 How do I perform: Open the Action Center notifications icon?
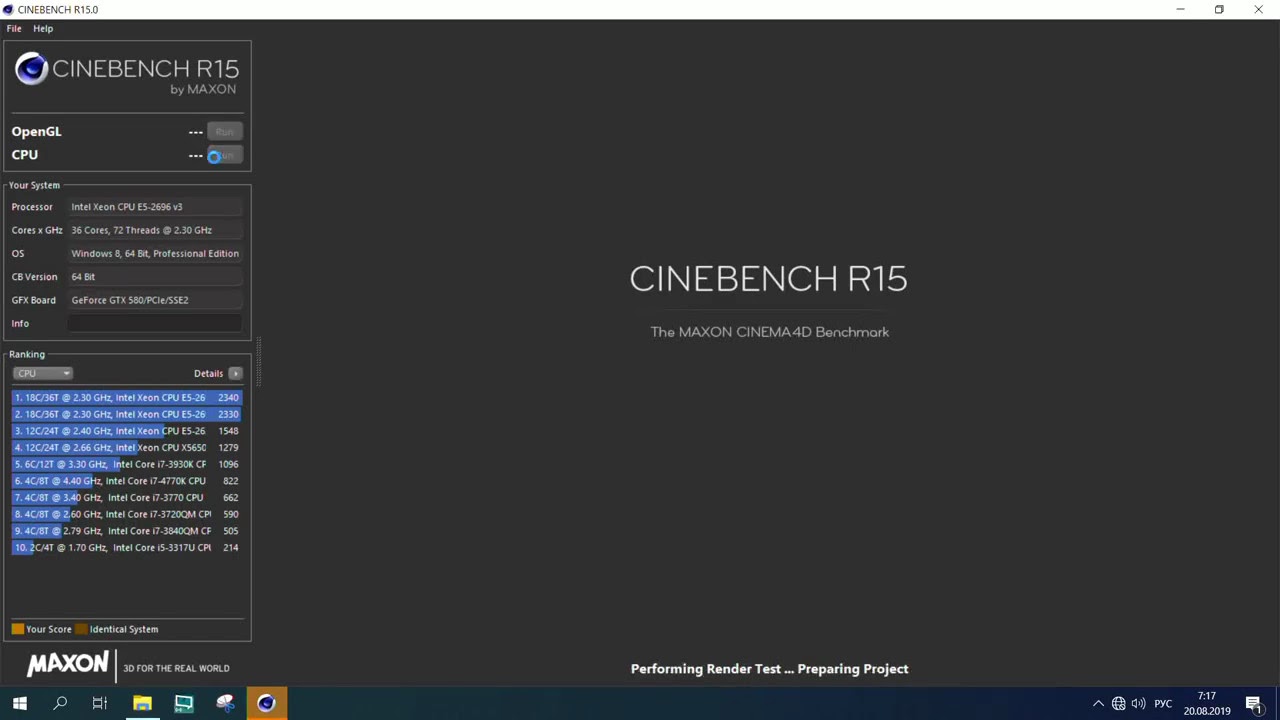tap(1254, 704)
